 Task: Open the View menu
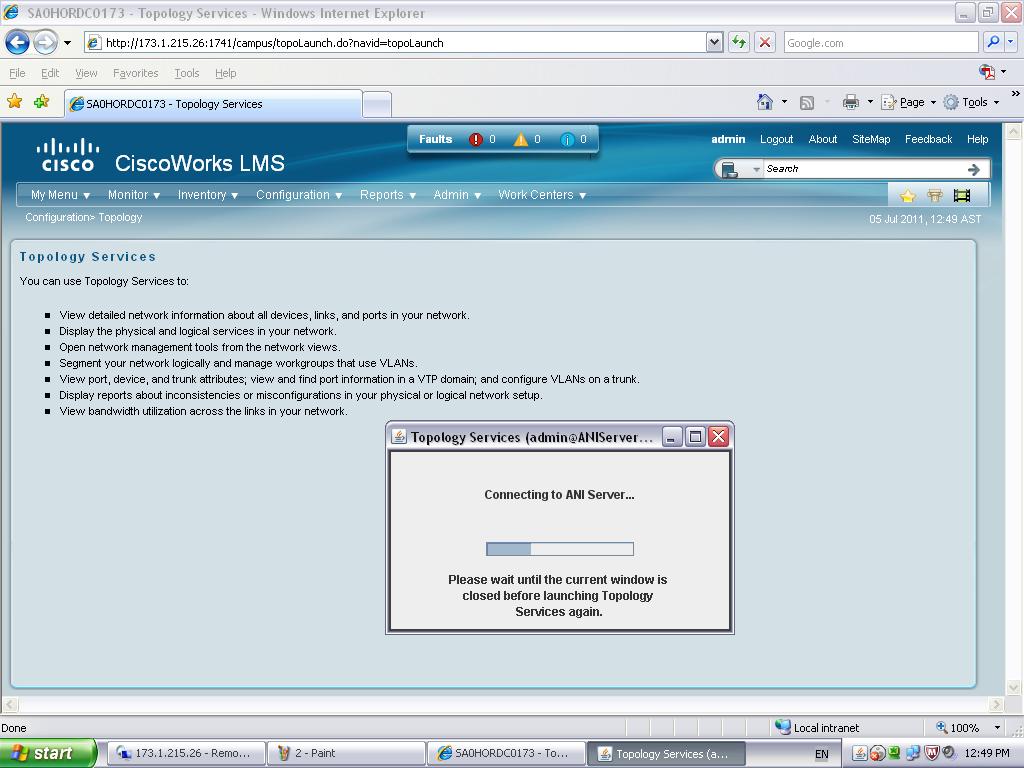(x=86, y=73)
